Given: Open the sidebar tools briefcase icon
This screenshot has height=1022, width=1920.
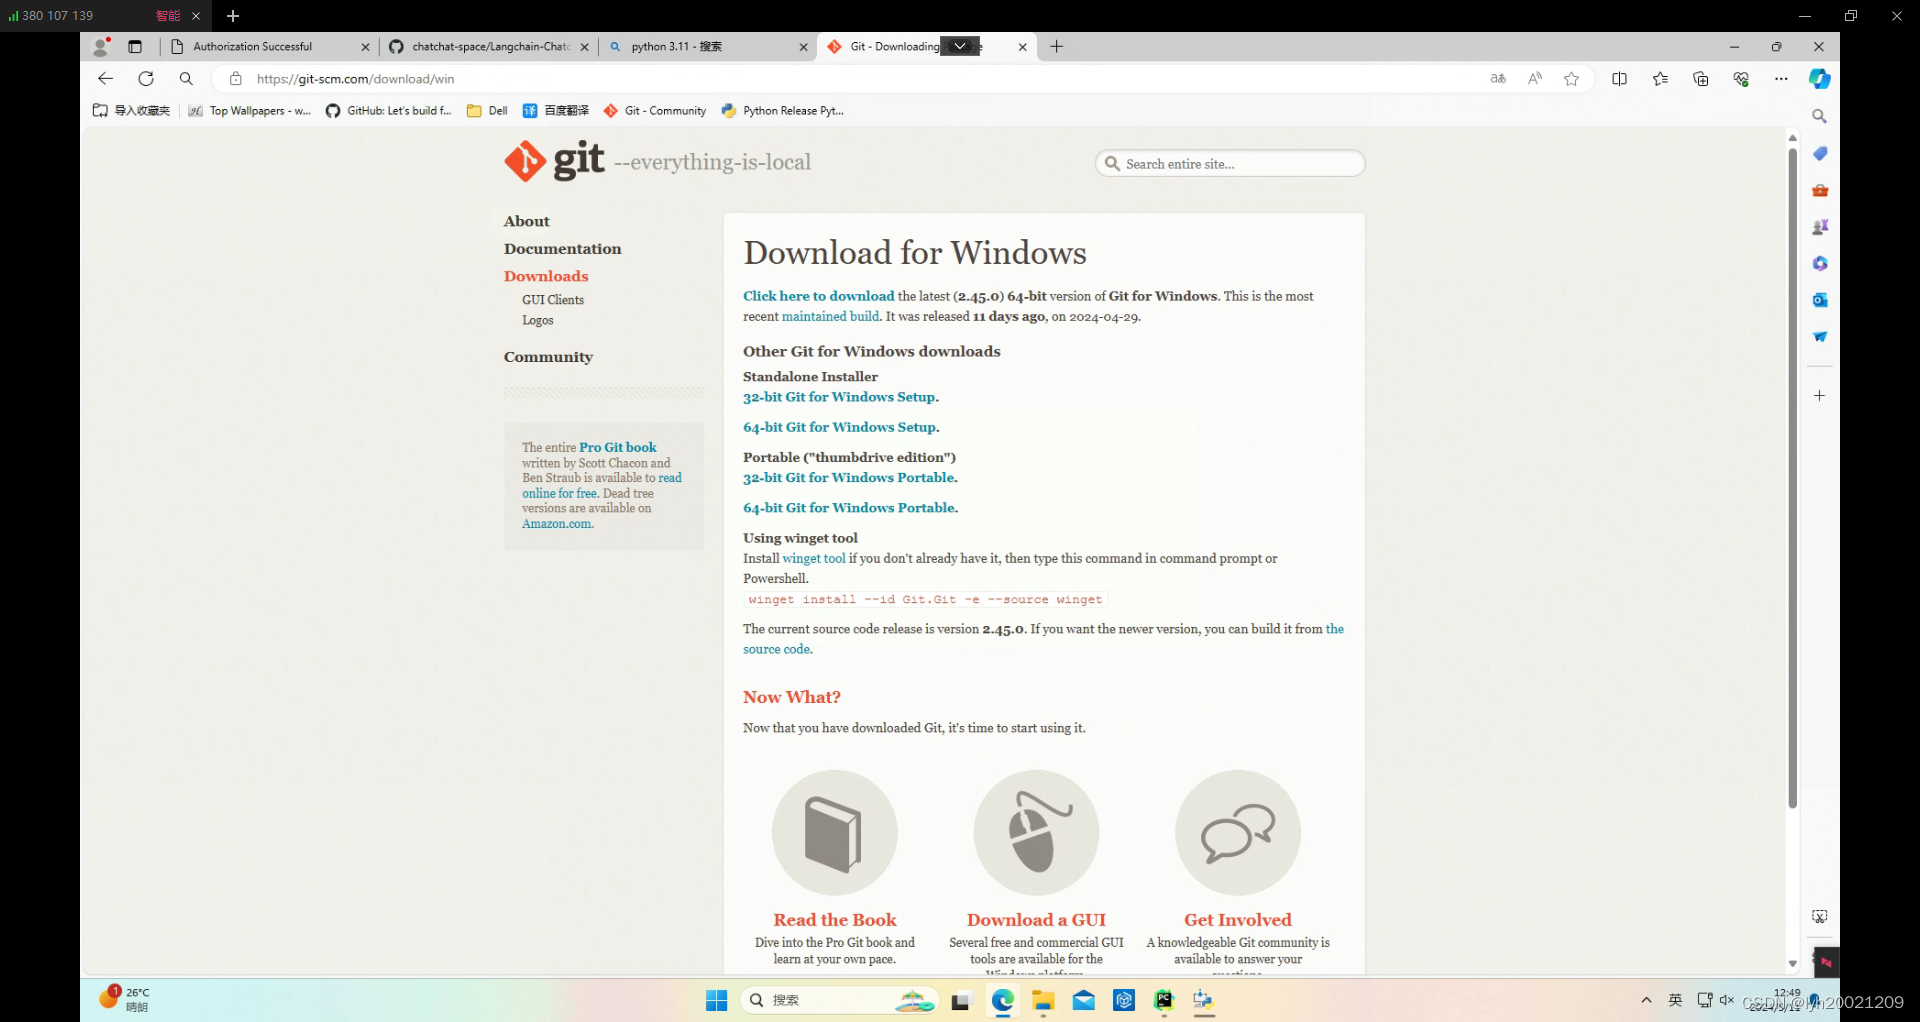Looking at the screenshot, I should coord(1820,190).
